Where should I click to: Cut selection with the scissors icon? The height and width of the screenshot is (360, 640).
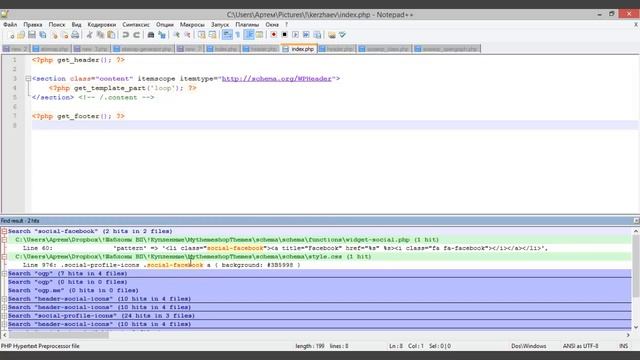point(89,35)
